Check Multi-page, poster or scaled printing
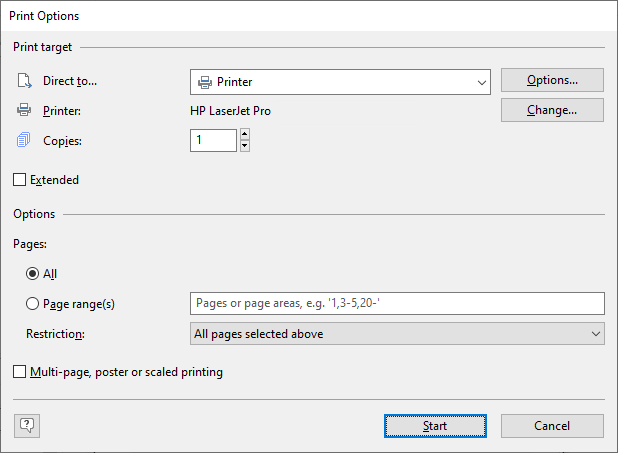This screenshot has width=618, height=453. pyautogui.click(x=19, y=371)
